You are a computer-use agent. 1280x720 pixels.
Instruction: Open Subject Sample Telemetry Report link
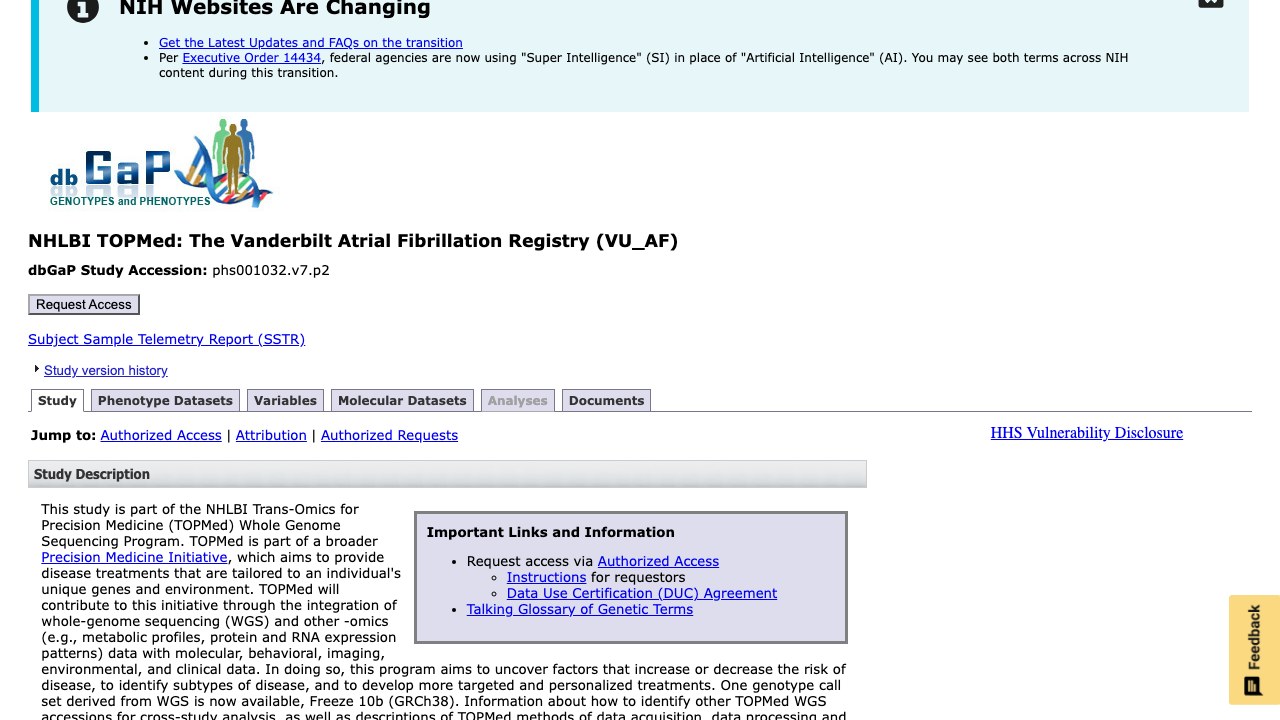166,339
